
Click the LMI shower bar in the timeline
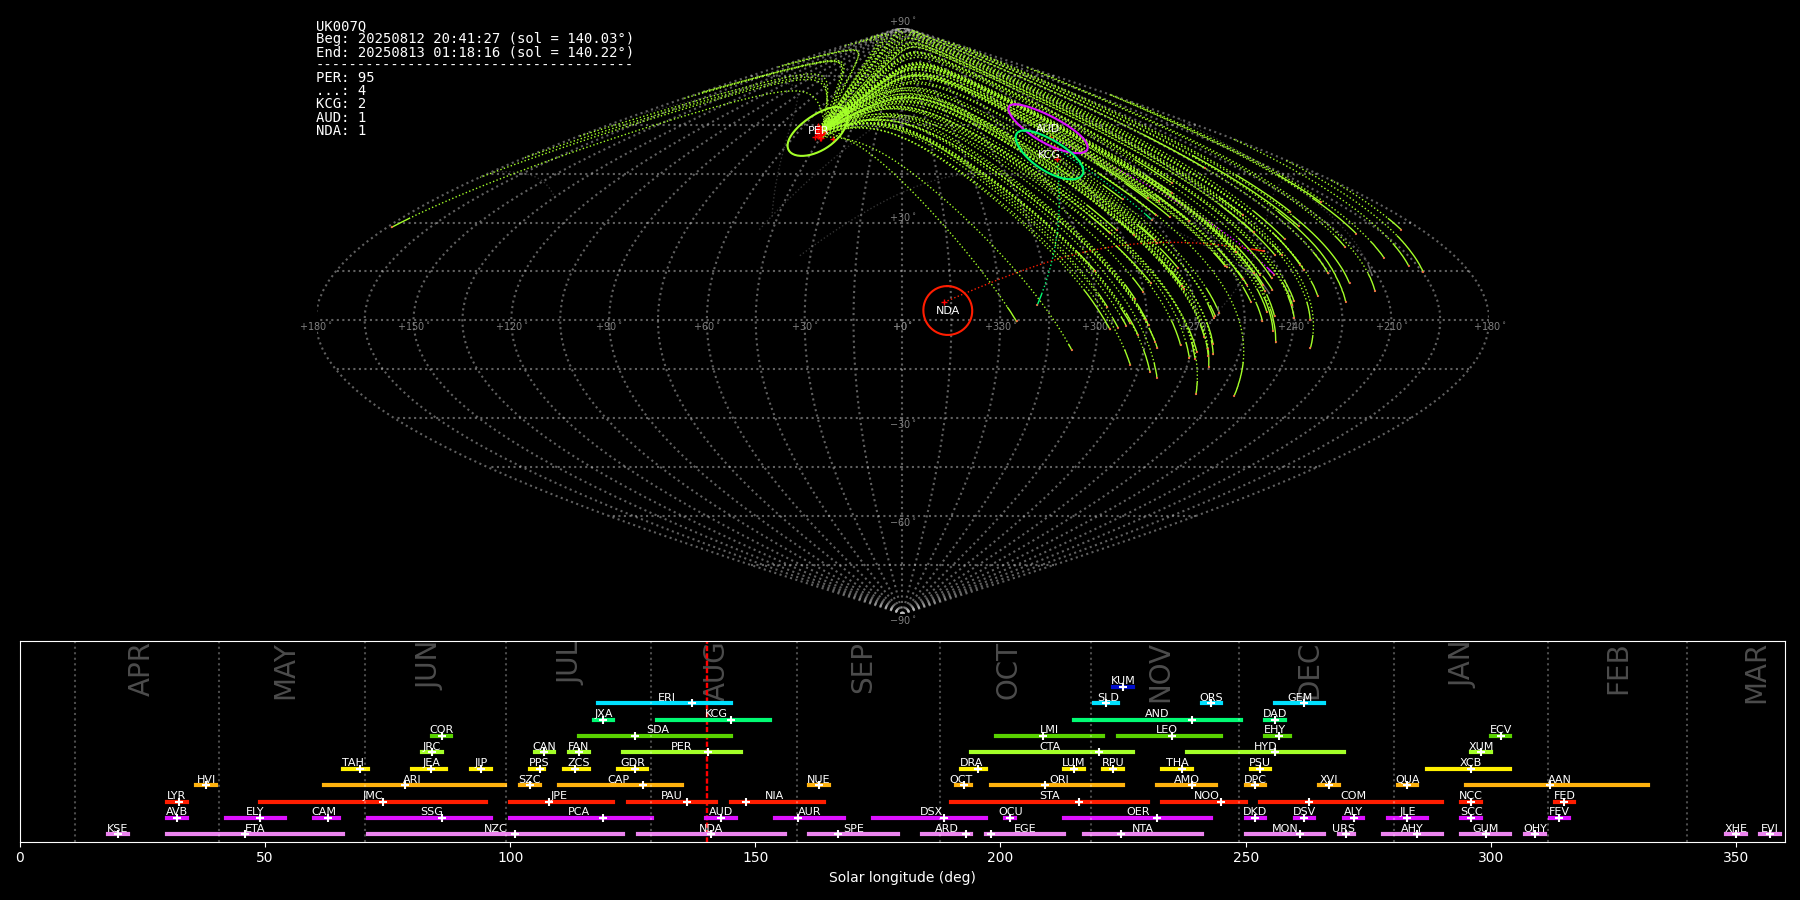tap(1049, 736)
